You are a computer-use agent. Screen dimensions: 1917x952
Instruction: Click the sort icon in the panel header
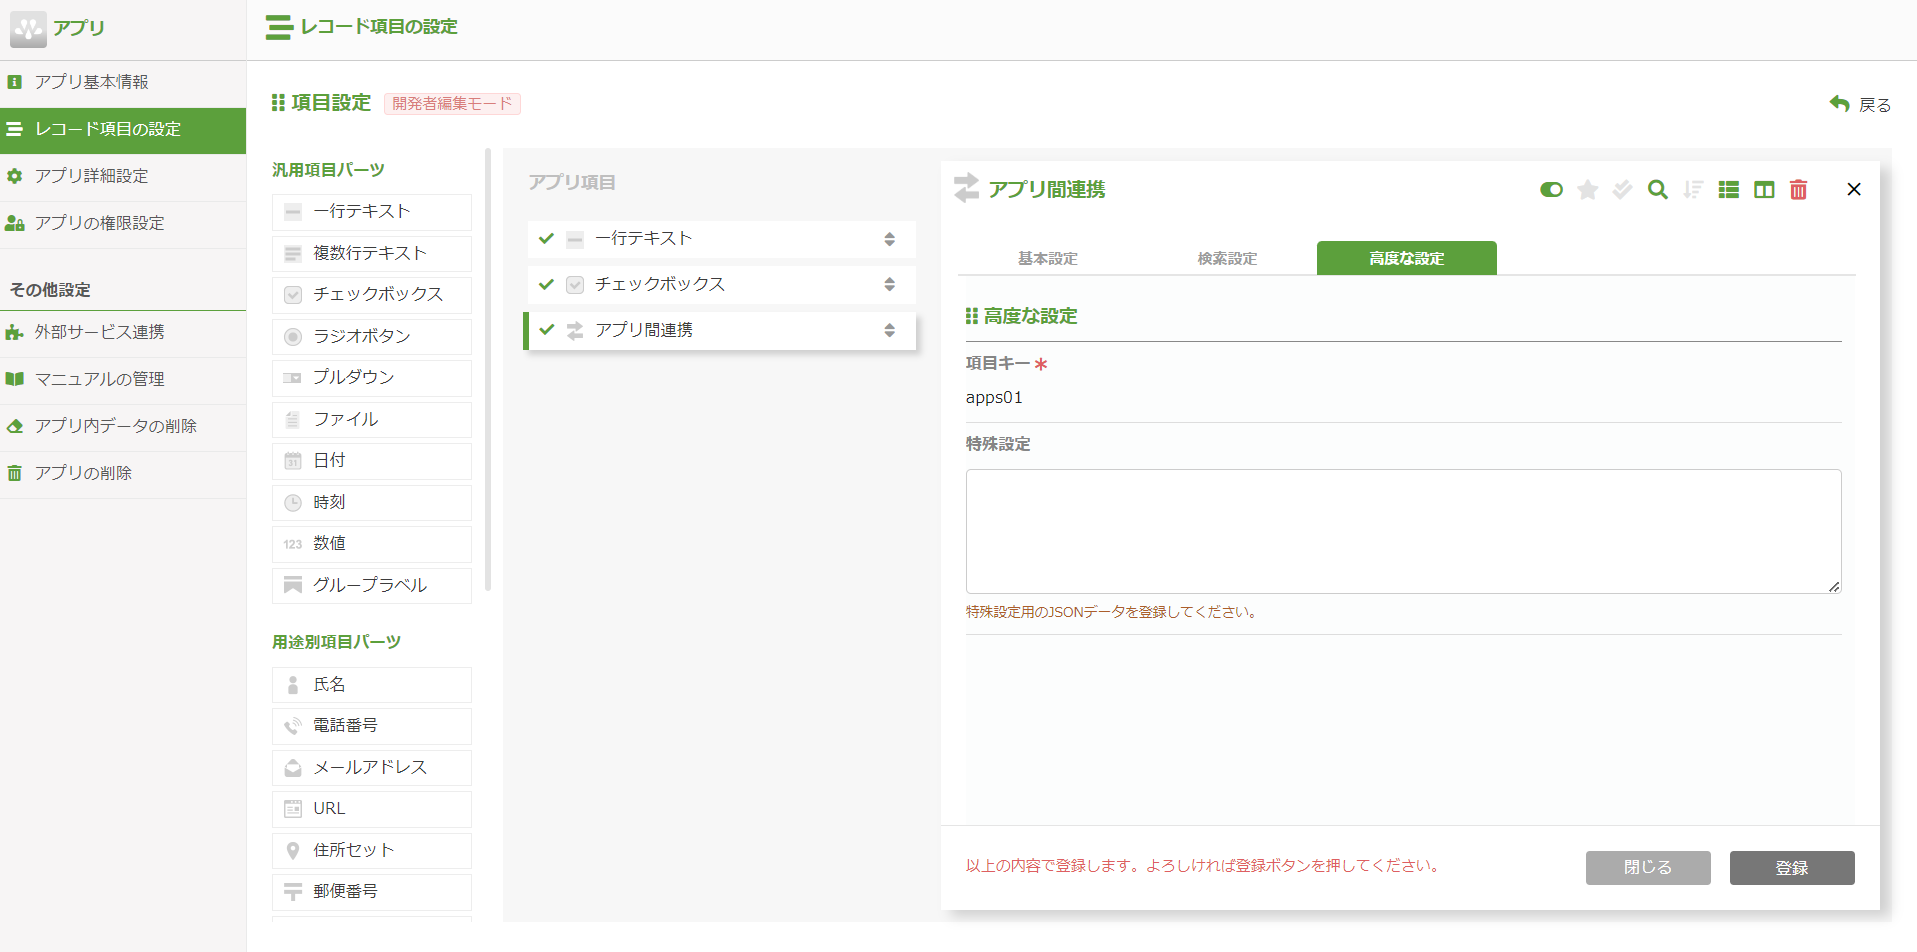(x=1693, y=189)
